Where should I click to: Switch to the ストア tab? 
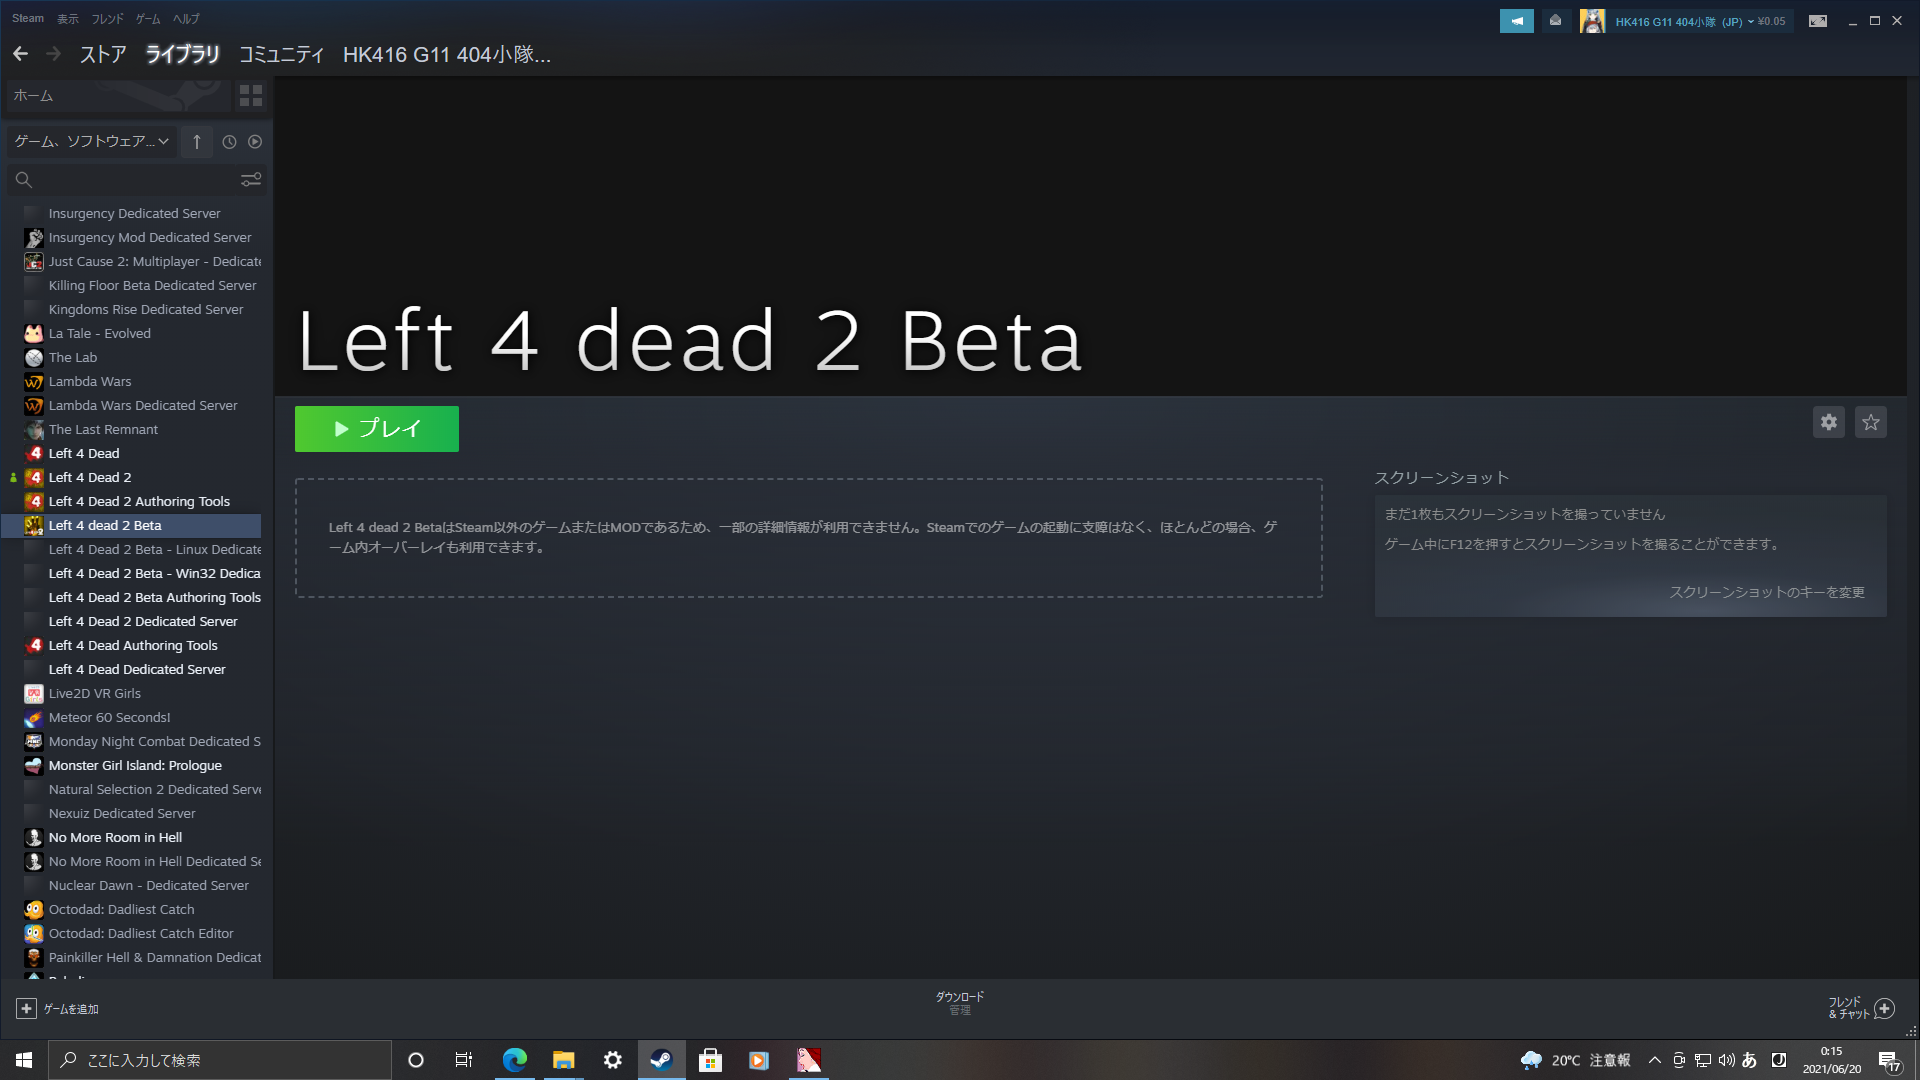coord(102,54)
